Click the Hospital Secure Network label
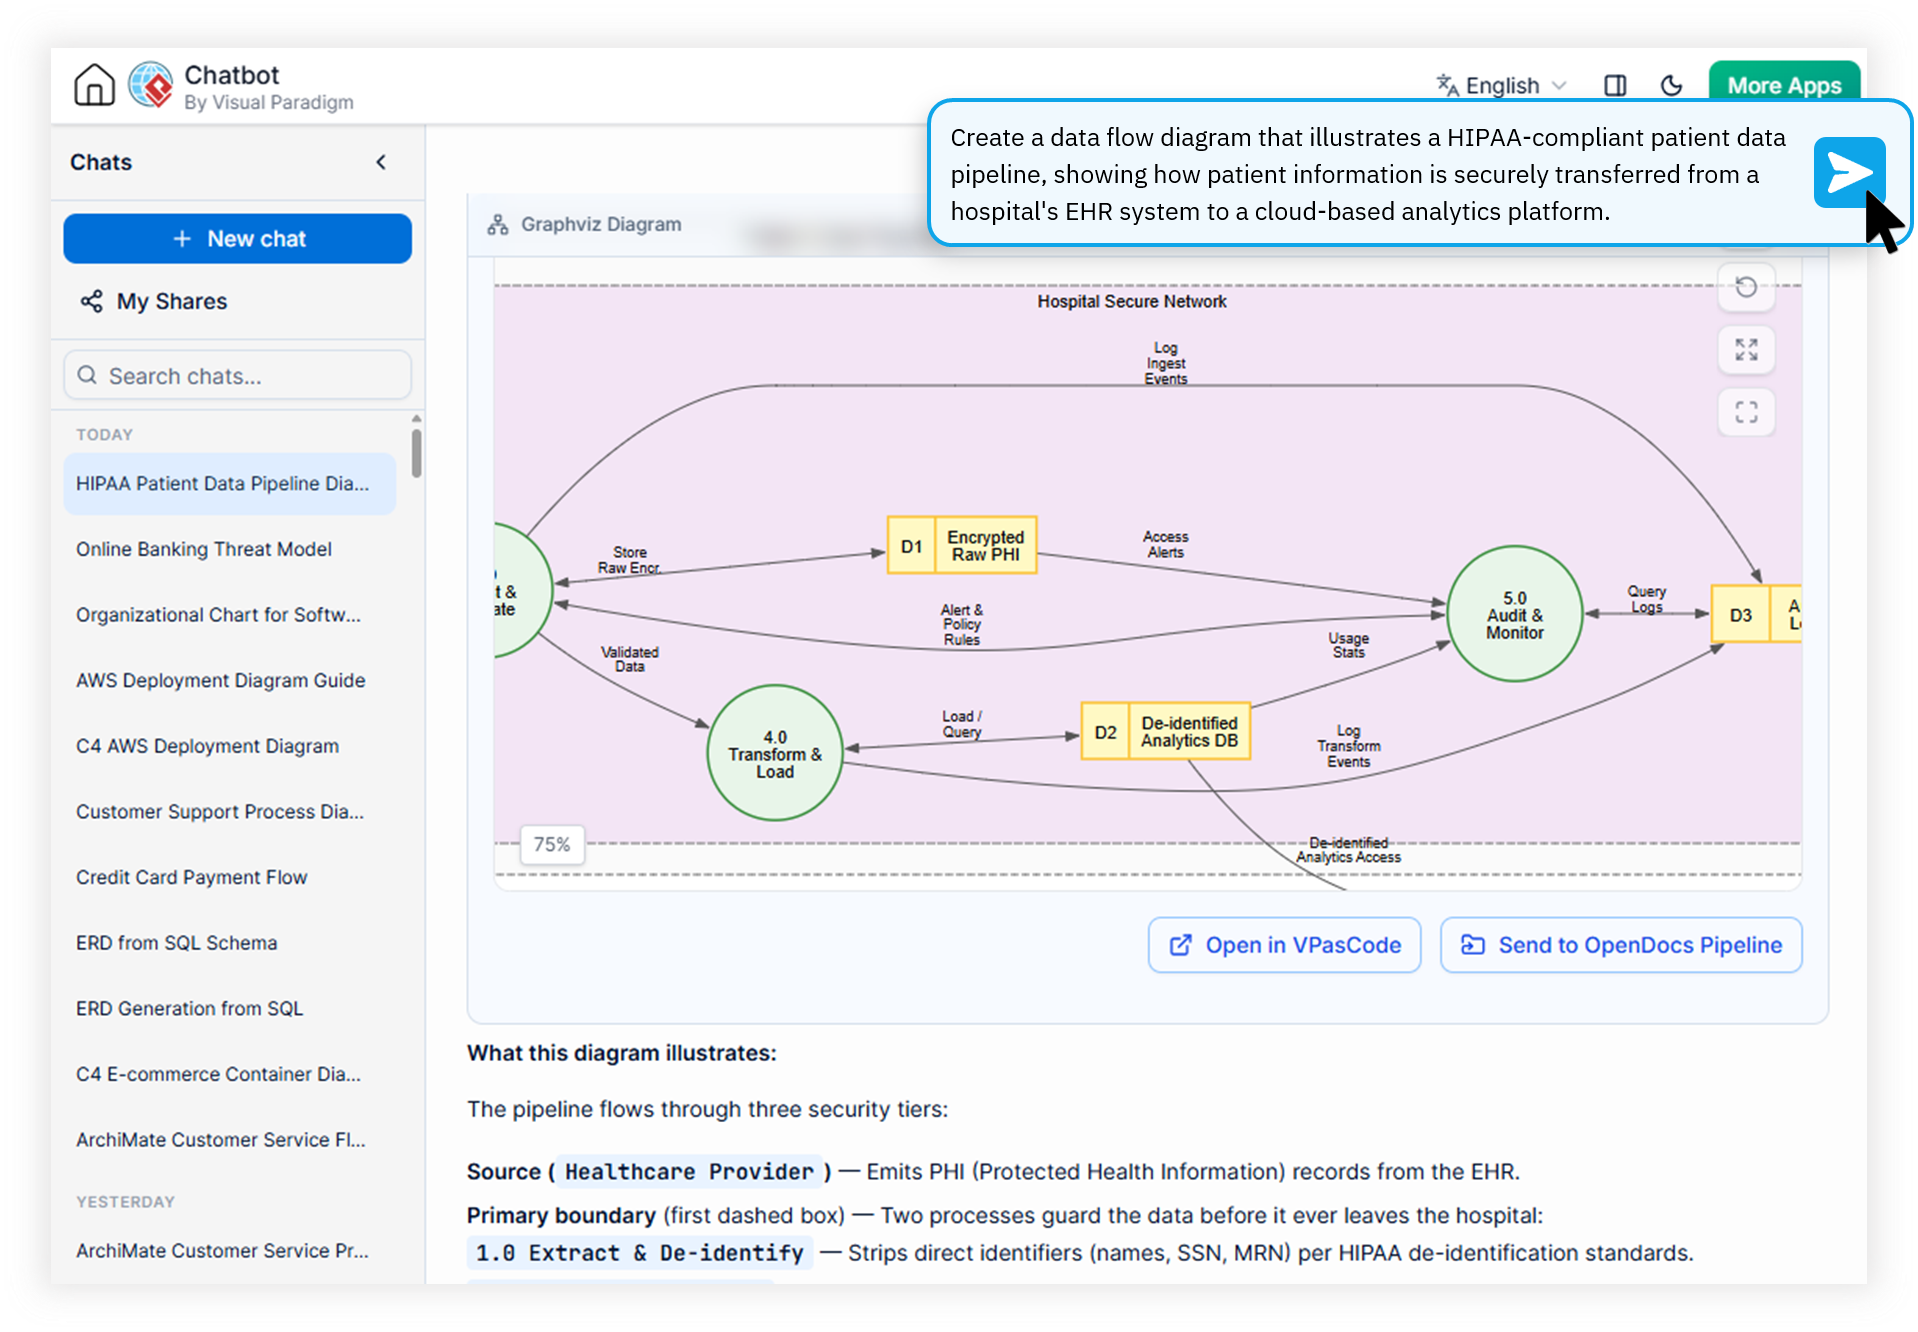This screenshot has height=1332, width=1918. [x=1131, y=302]
